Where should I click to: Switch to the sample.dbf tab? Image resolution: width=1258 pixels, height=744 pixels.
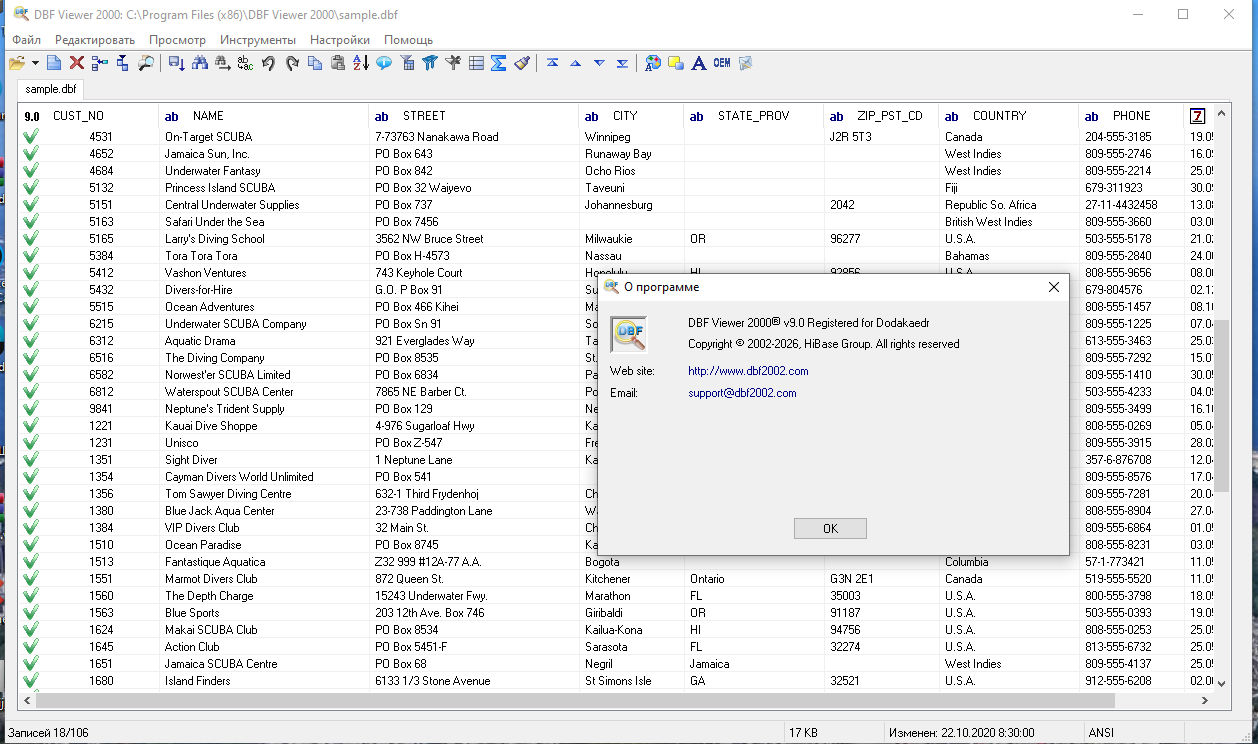[51, 89]
